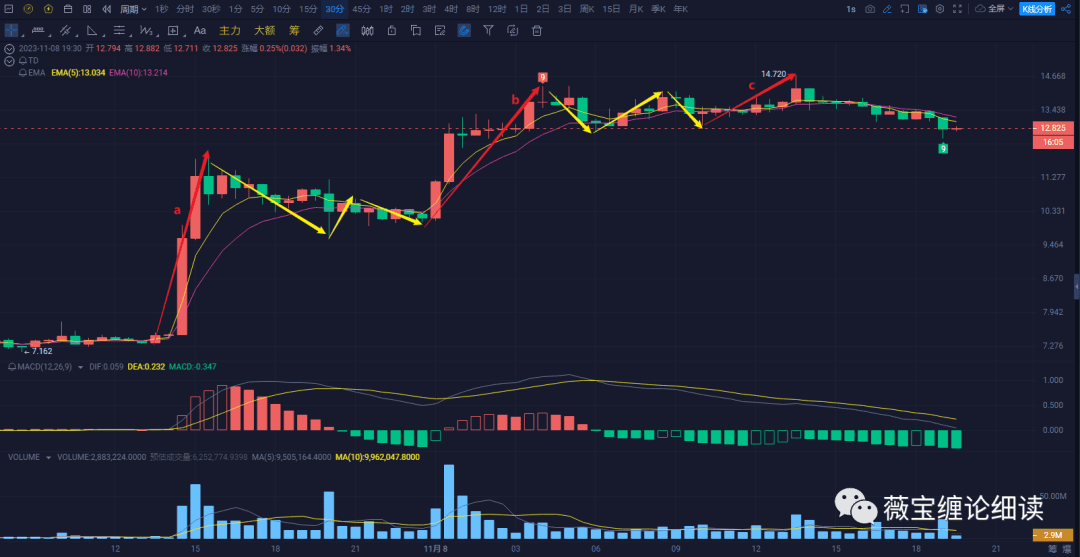
Task: Click the EMA(5):13.034 label
Action: point(78,72)
